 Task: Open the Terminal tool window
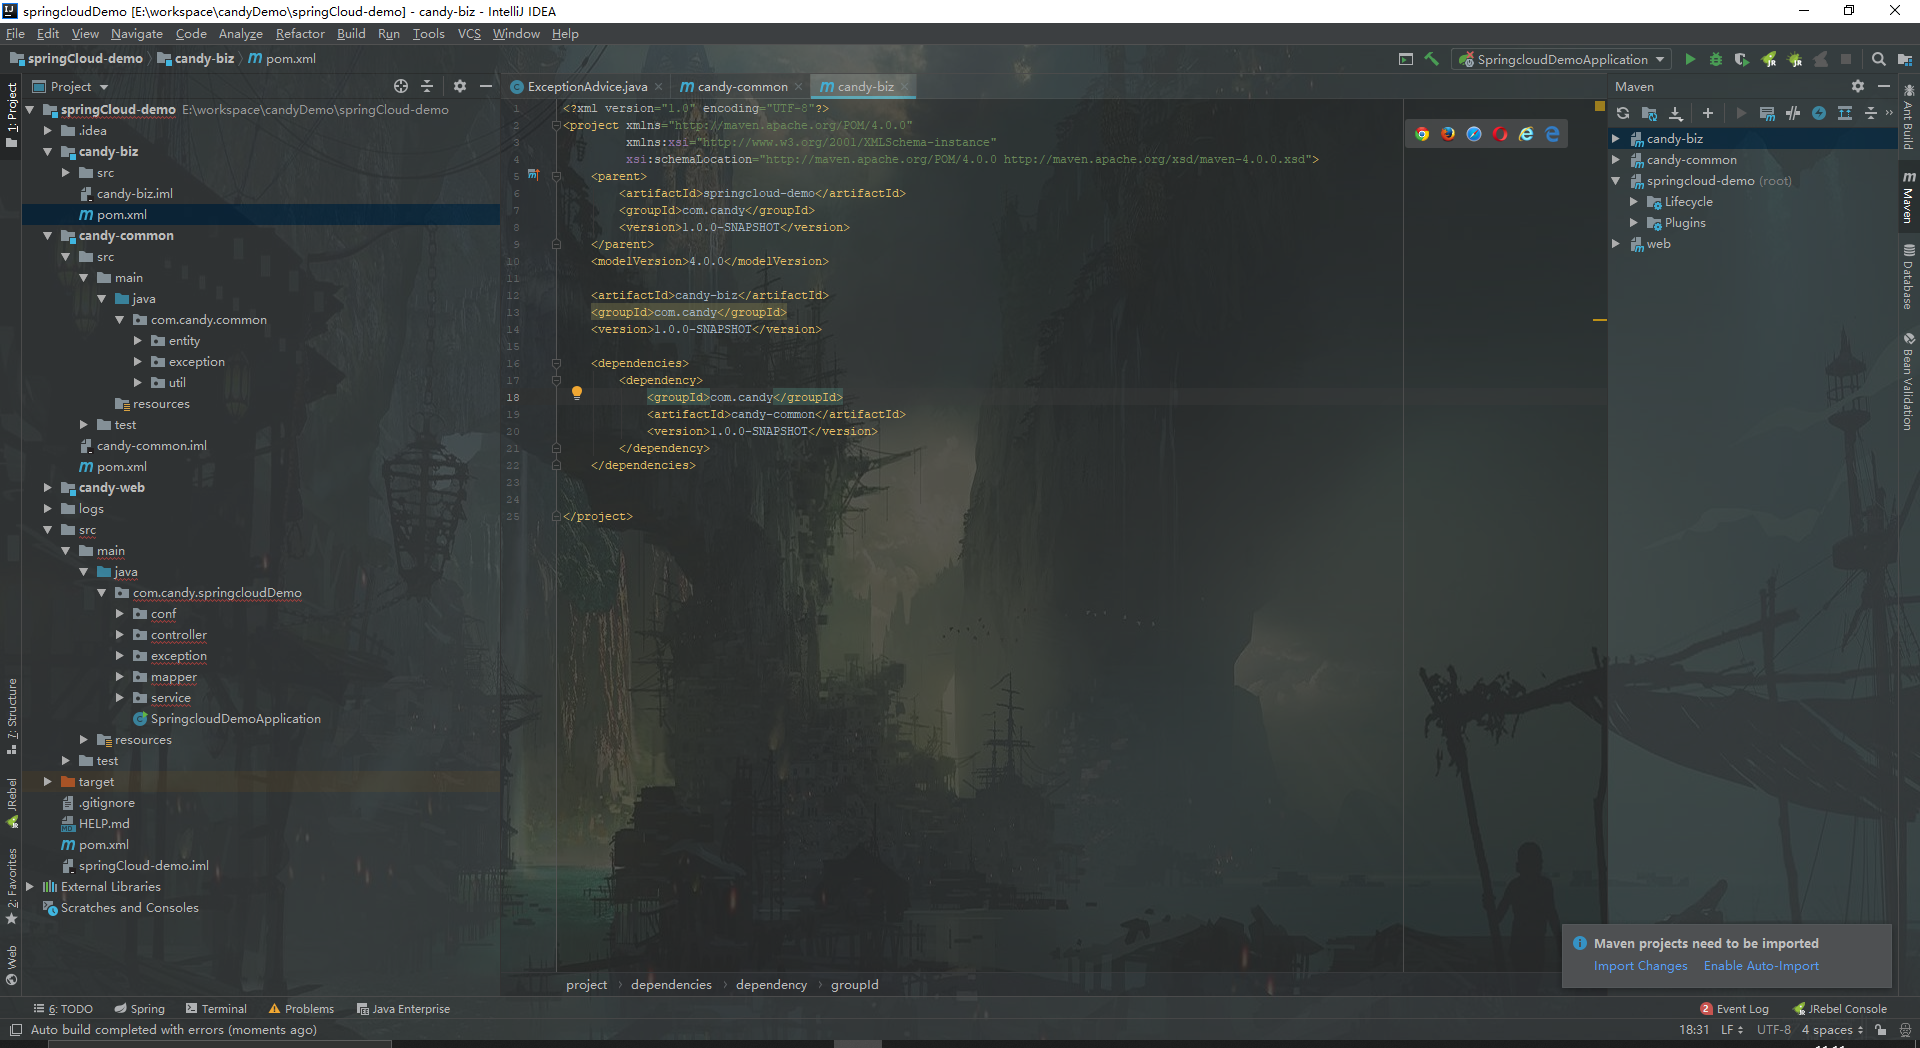click(216, 1009)
